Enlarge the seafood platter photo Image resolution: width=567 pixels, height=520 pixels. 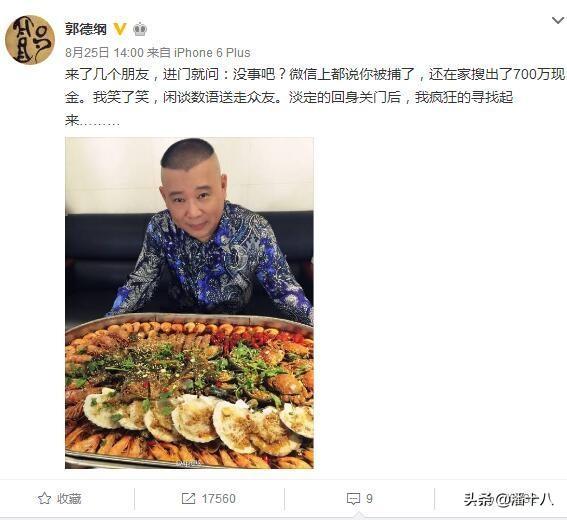click(x=189, y=303)
